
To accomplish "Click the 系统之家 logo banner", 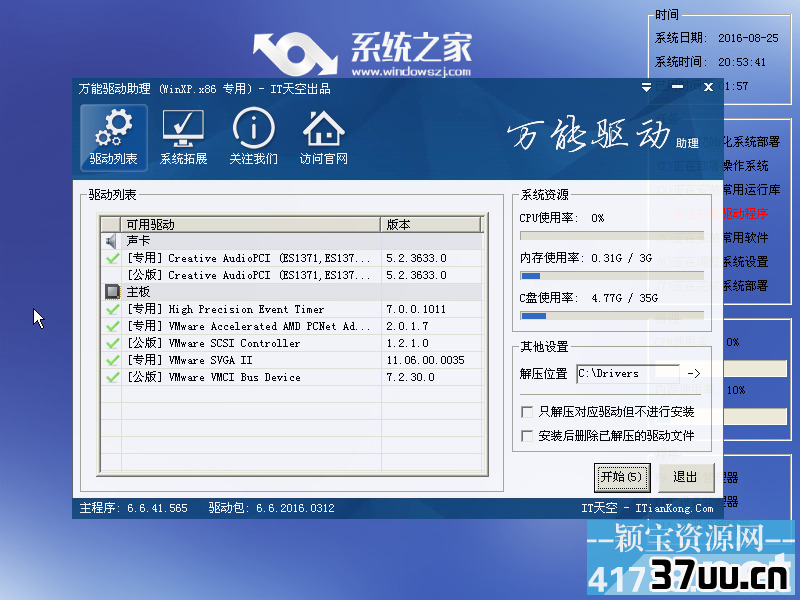I will click(x=363, y=54).
